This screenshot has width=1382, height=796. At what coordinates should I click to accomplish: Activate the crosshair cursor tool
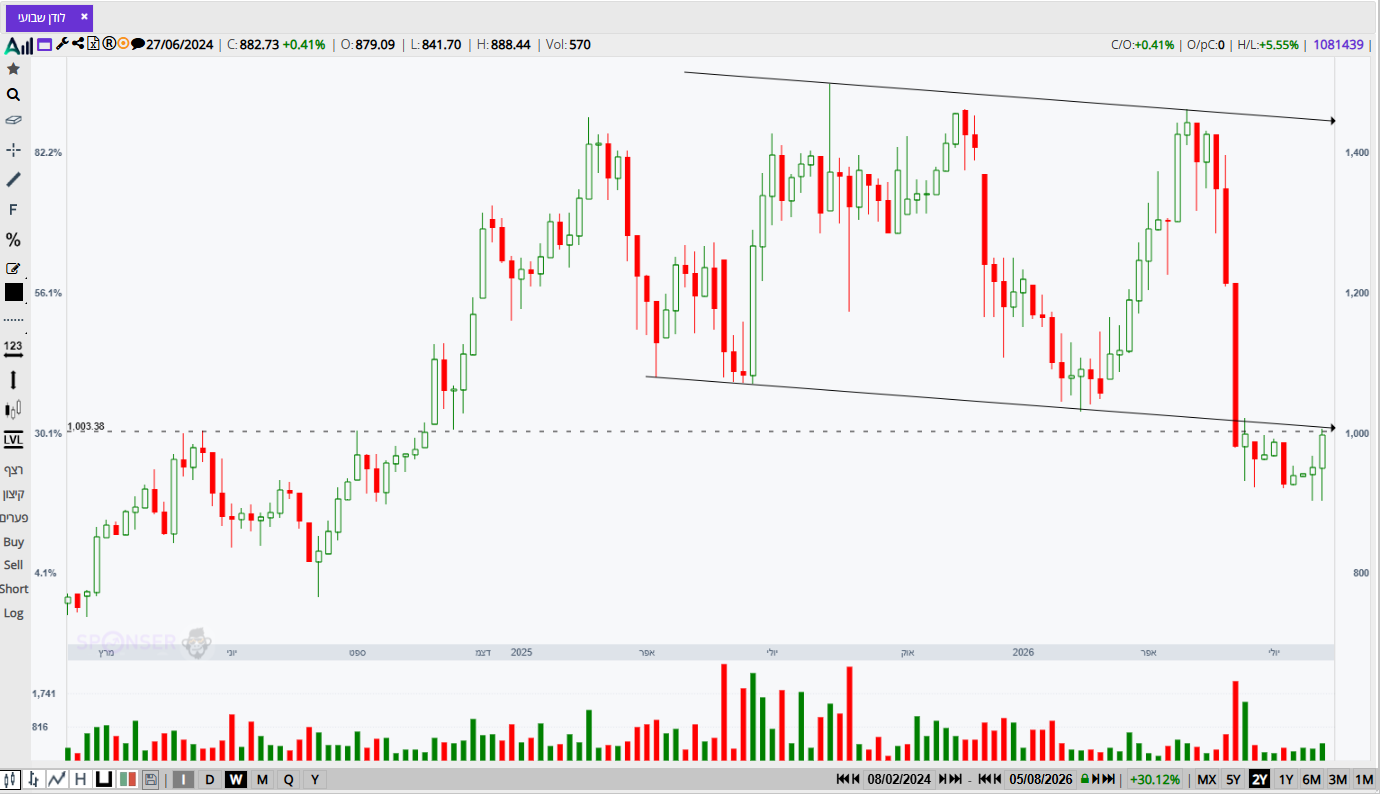(13, 150)
